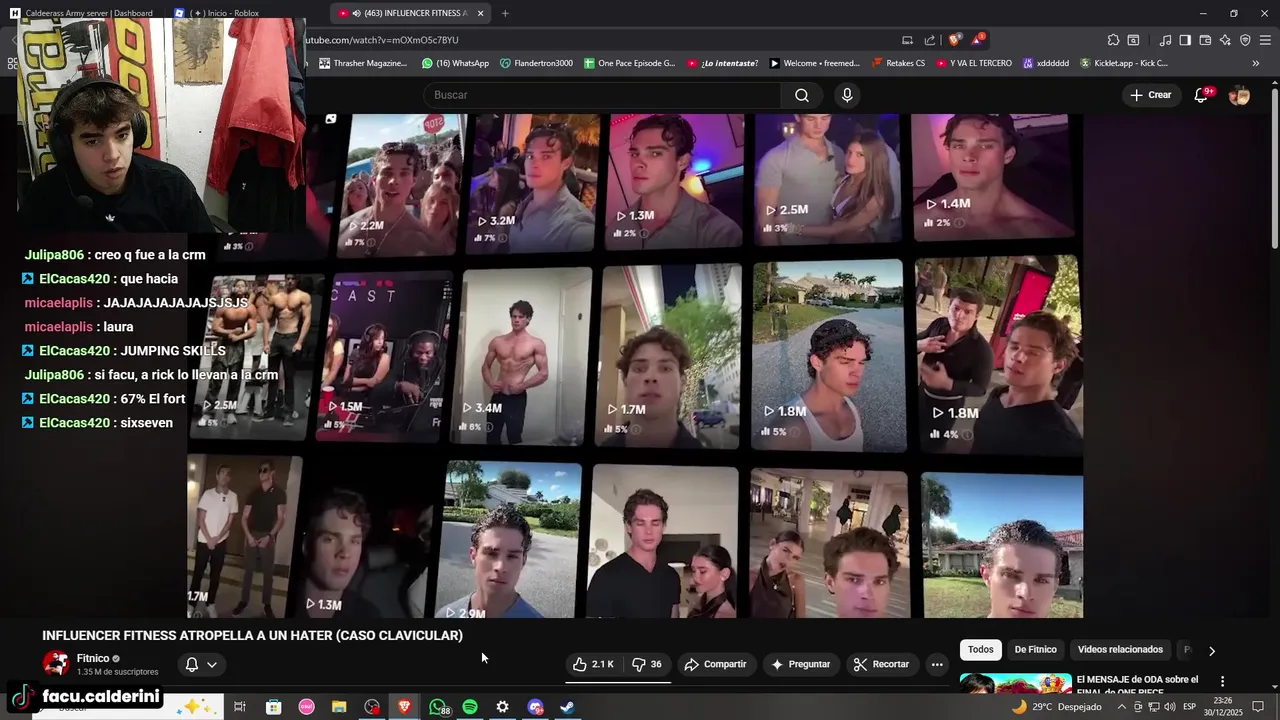Viewport: 1280px width, 720px height.
Task: Click the share page icon in address bar
Action: pyautogui.click(x=930, y=40)
